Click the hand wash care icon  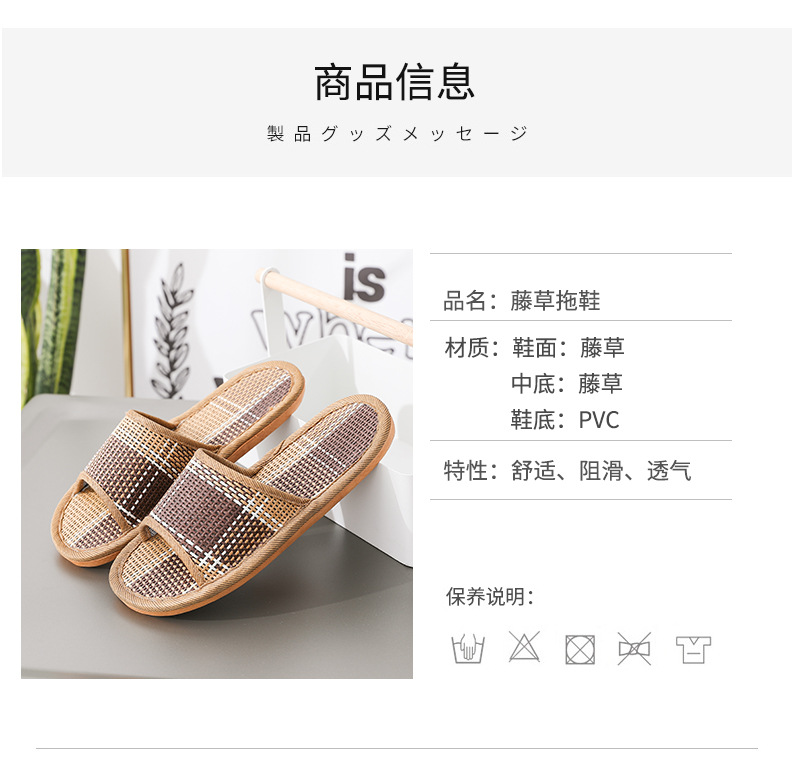tap(468, 648)
